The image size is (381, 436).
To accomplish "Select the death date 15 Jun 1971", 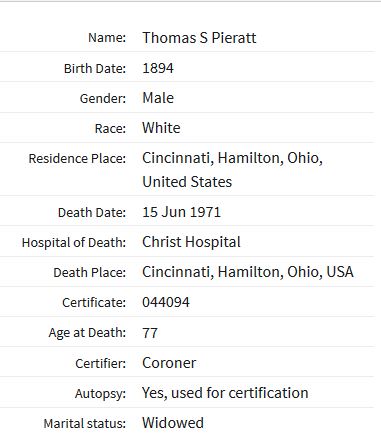I will tap(181, 212).
